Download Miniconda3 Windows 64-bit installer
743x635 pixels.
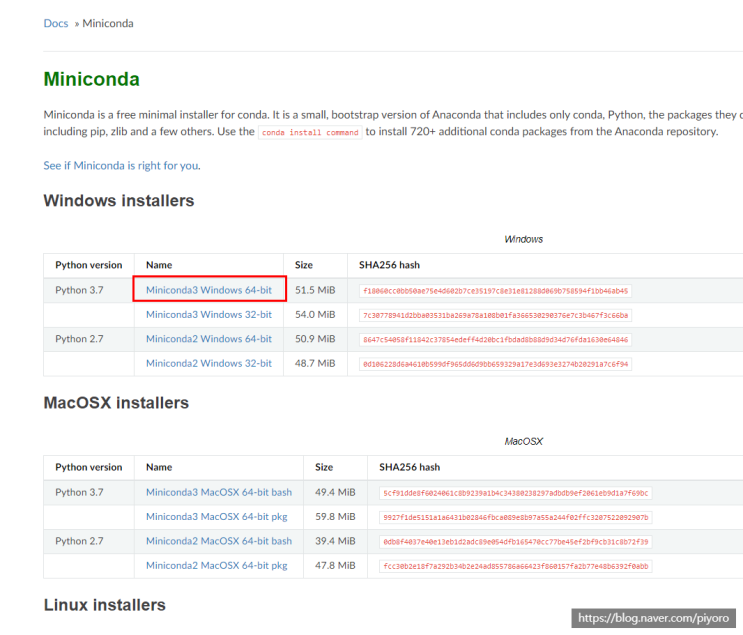(208, 290)
